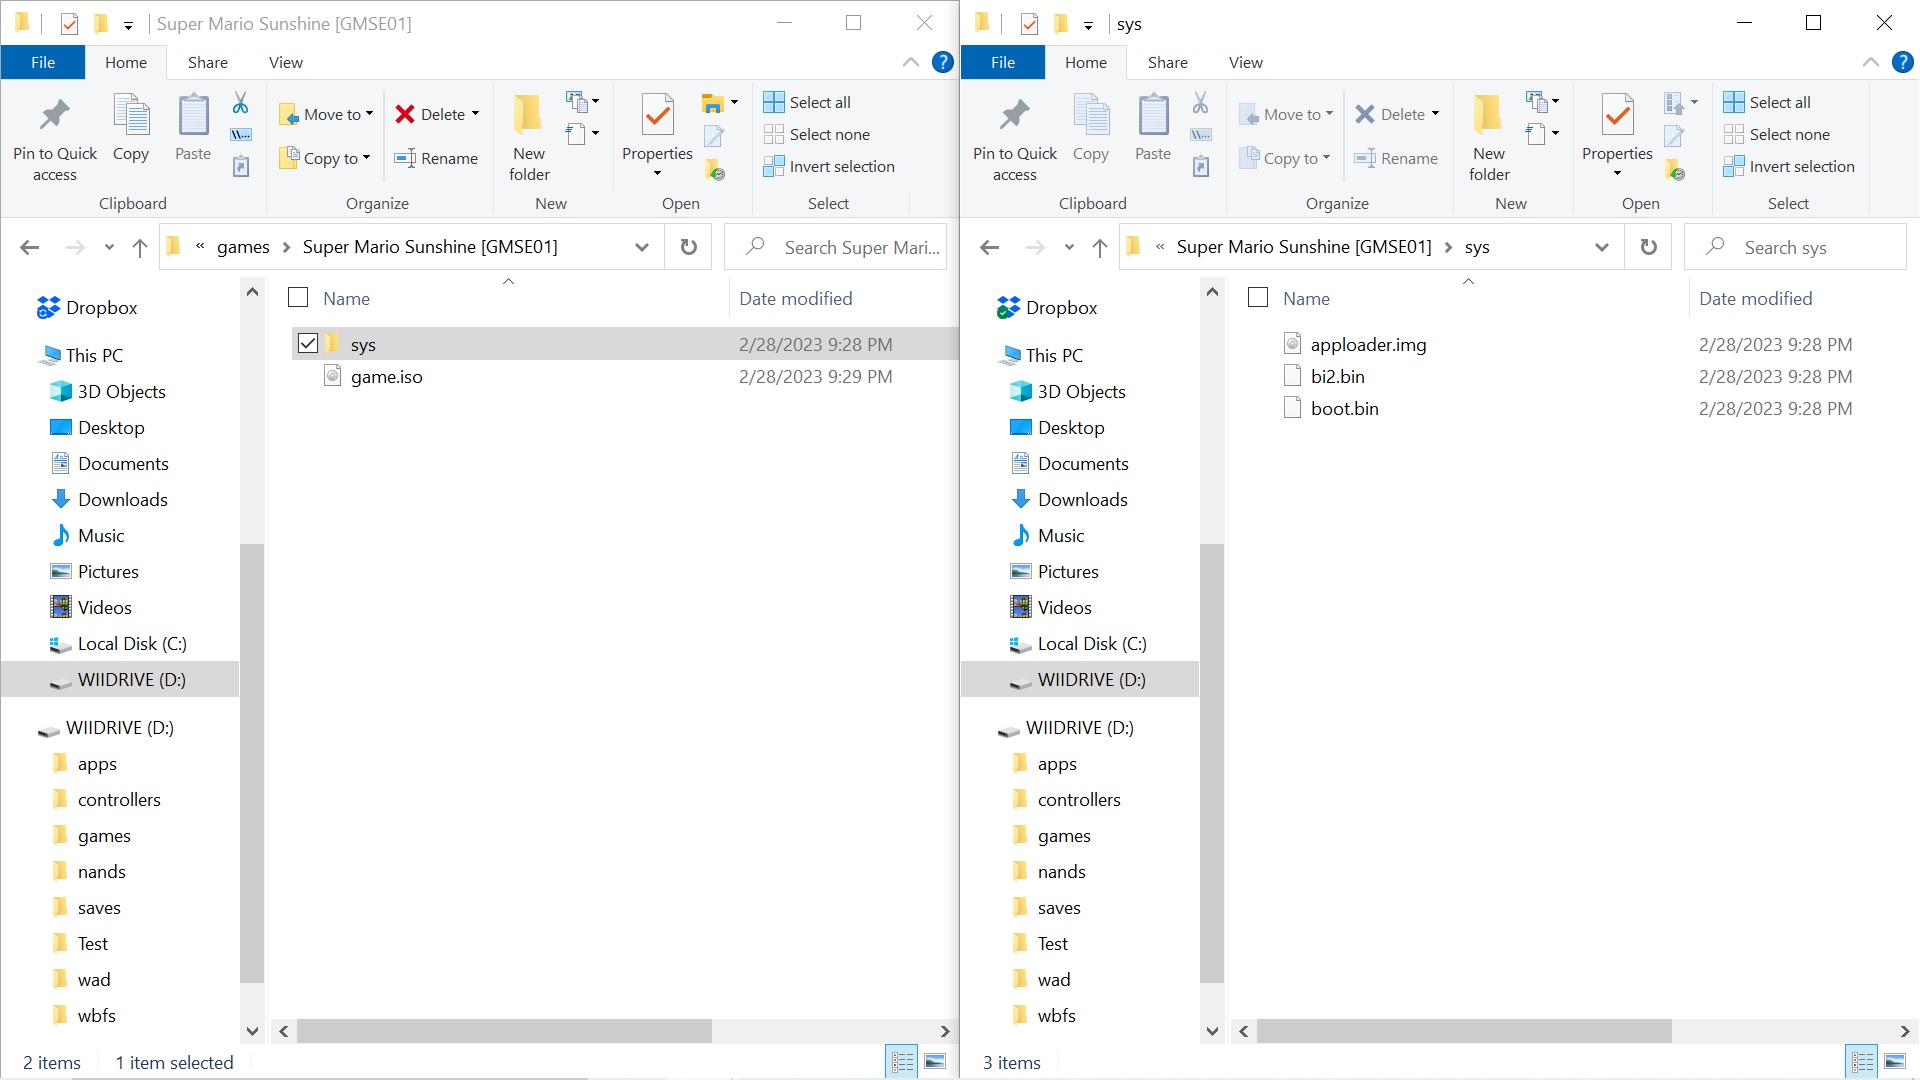Viewport: 1920px width, 1080px height.
Task: Click left window horizontal scrollbar thumb
Action: pos(504,1031)
